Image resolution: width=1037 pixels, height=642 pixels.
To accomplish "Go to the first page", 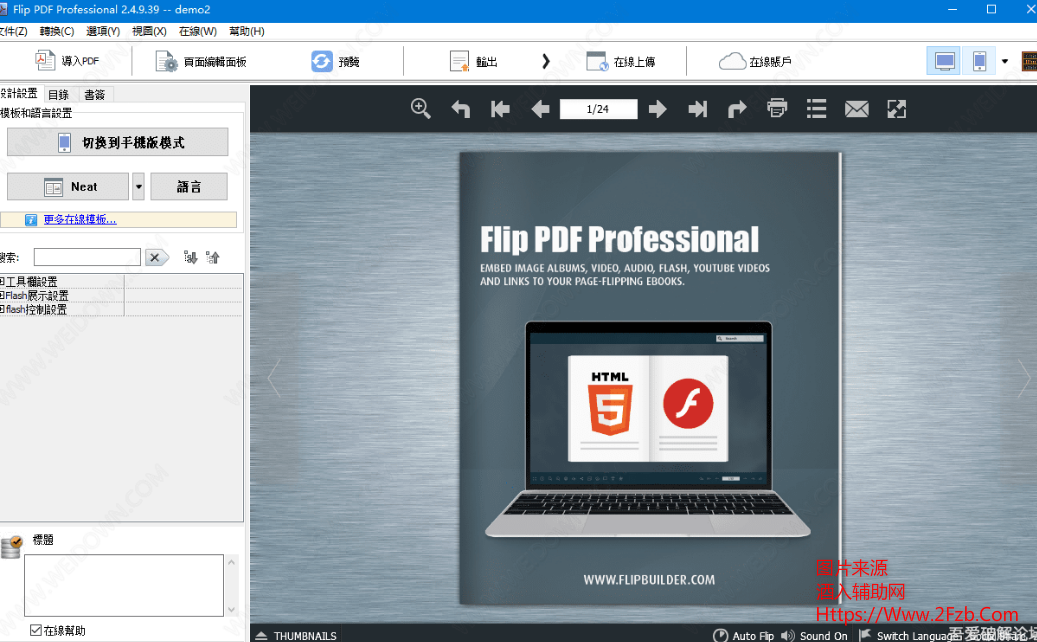I will pyautogui.click(x=501, y=109).
